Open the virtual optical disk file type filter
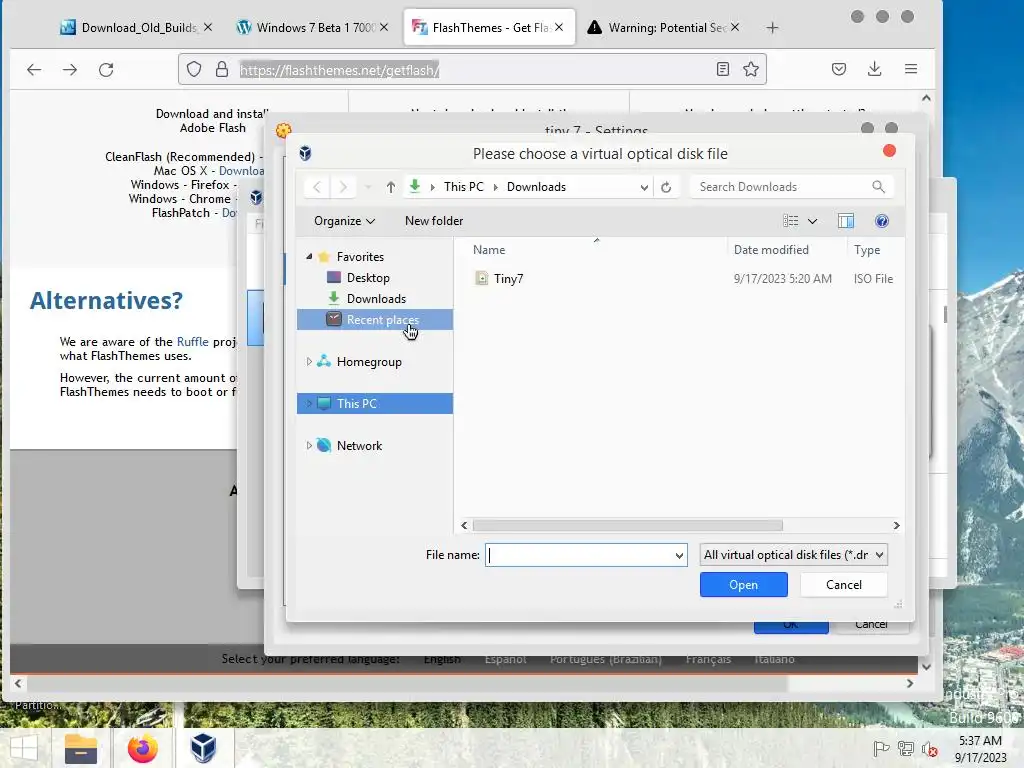The height and width of the screenshot is (768, 1024). tap(793, 554)
